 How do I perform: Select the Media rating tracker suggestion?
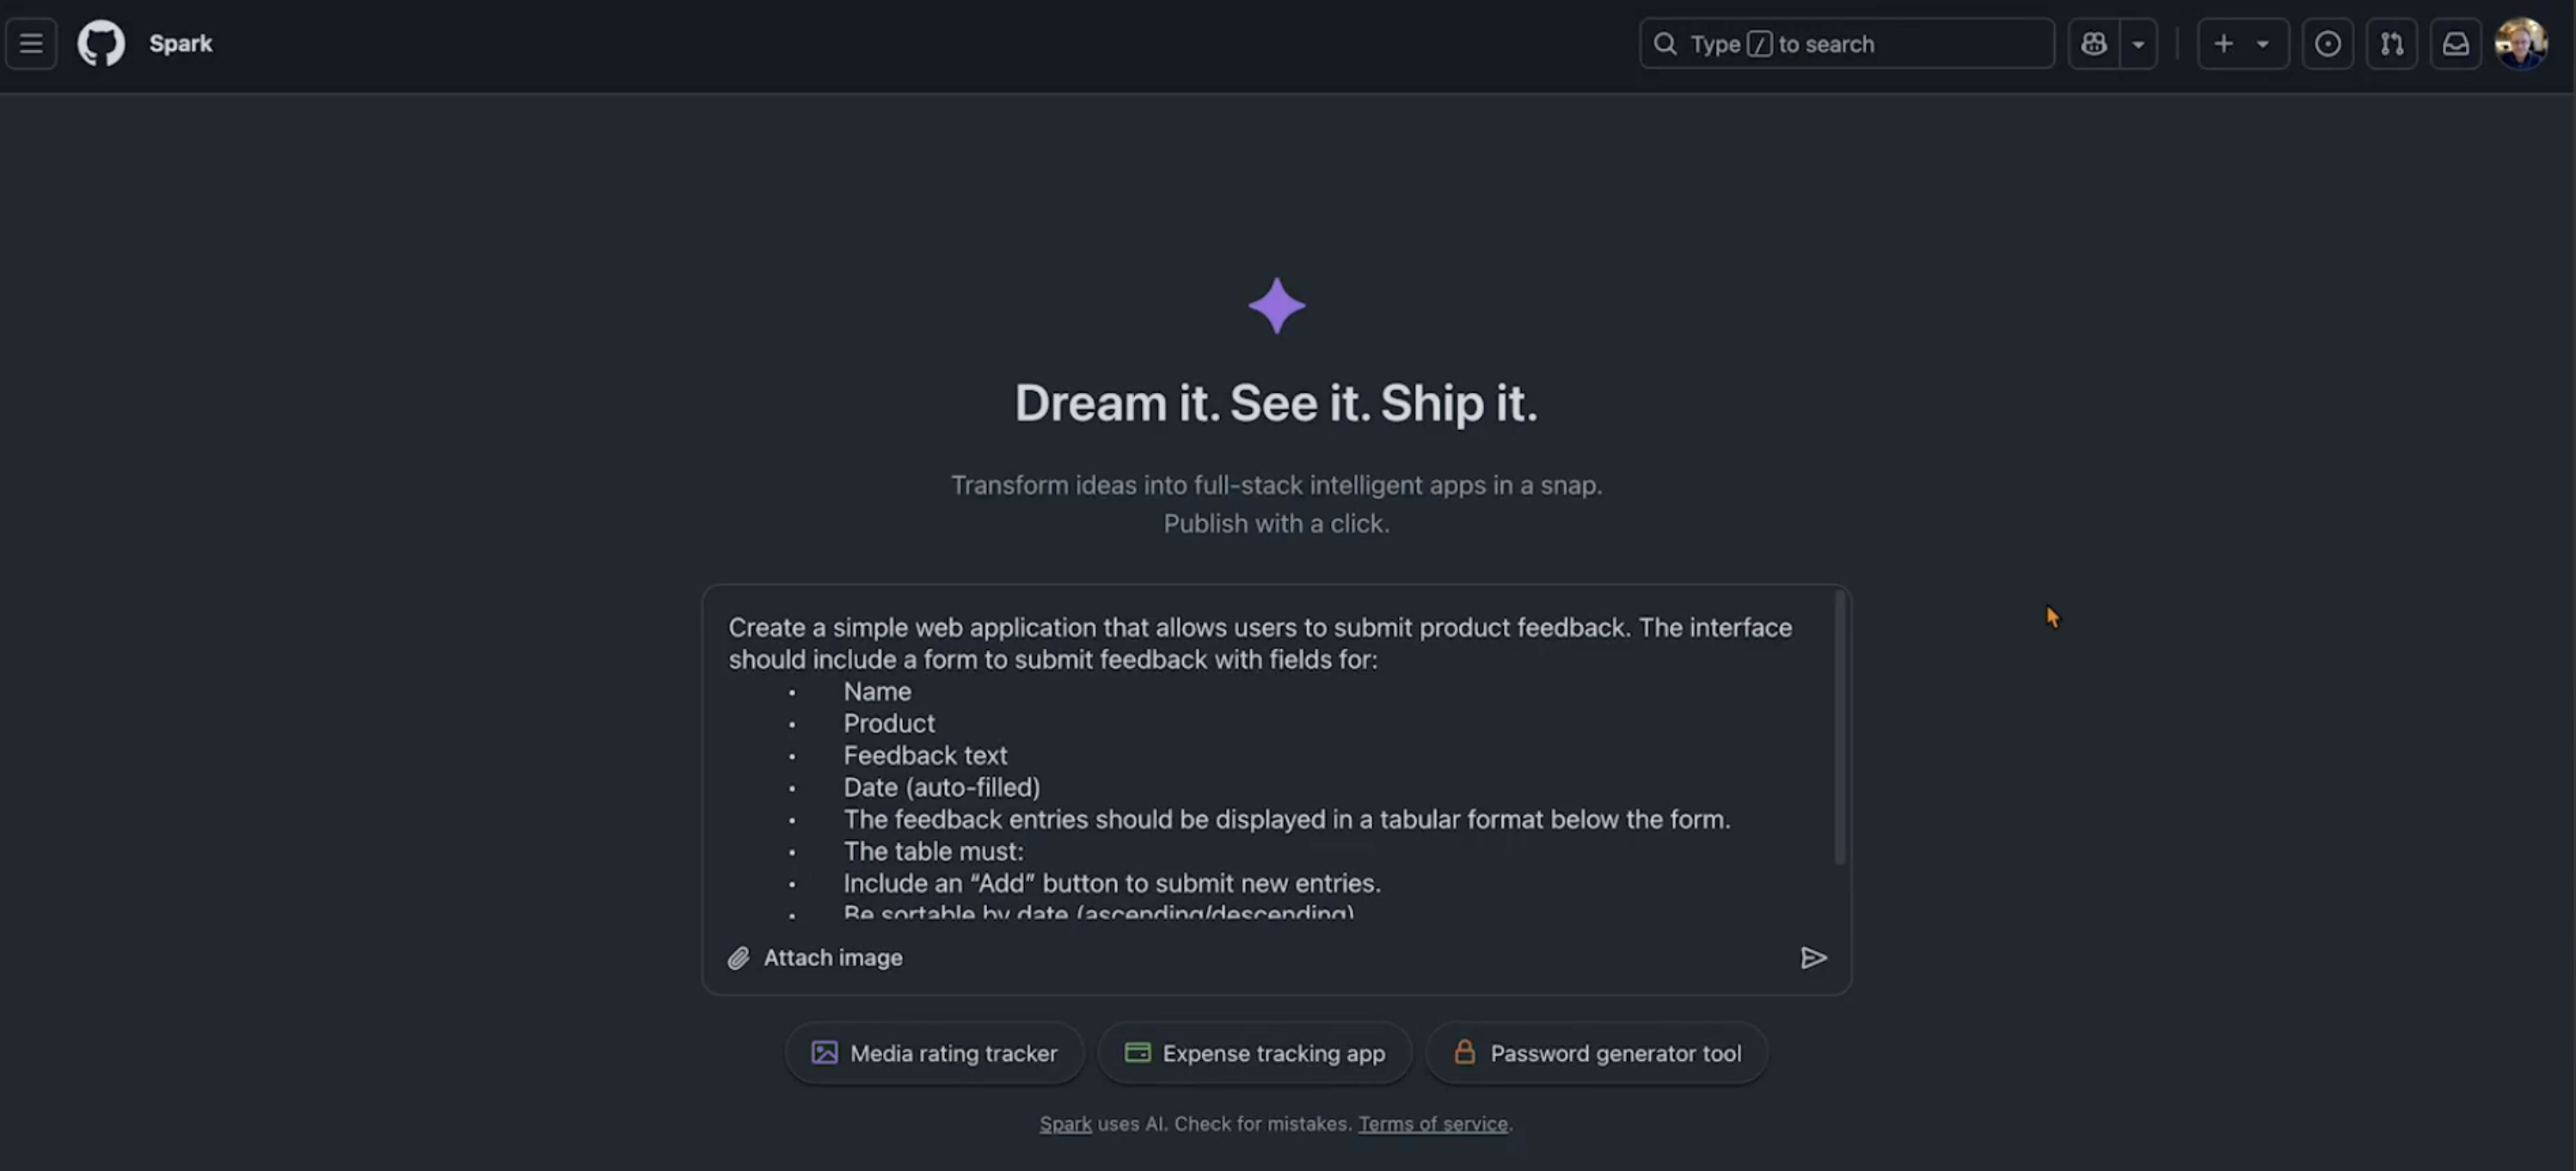coord(934,1053)
